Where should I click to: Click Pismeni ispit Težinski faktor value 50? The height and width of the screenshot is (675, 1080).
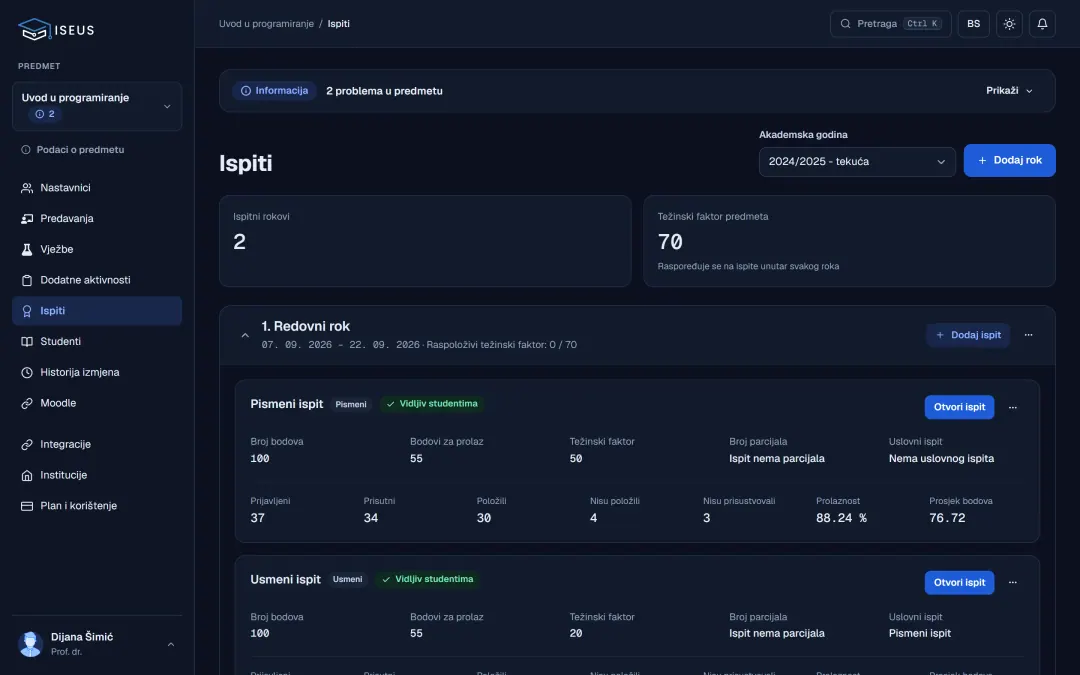576,459
